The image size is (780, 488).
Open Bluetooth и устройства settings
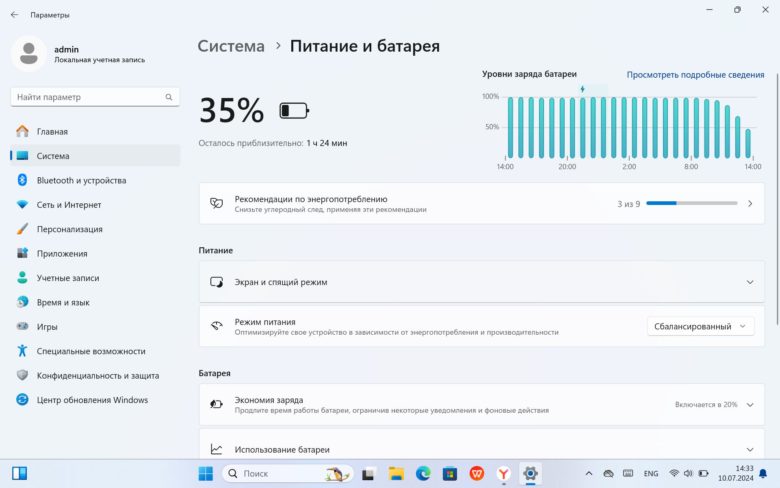[x=95, y=180]
